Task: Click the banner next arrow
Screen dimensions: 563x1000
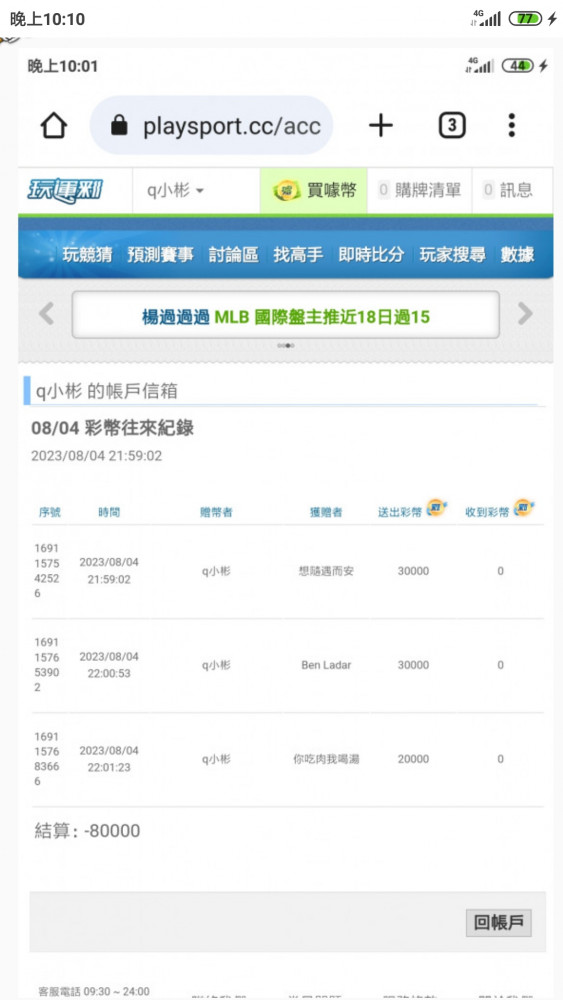Action: pos(525,314)
